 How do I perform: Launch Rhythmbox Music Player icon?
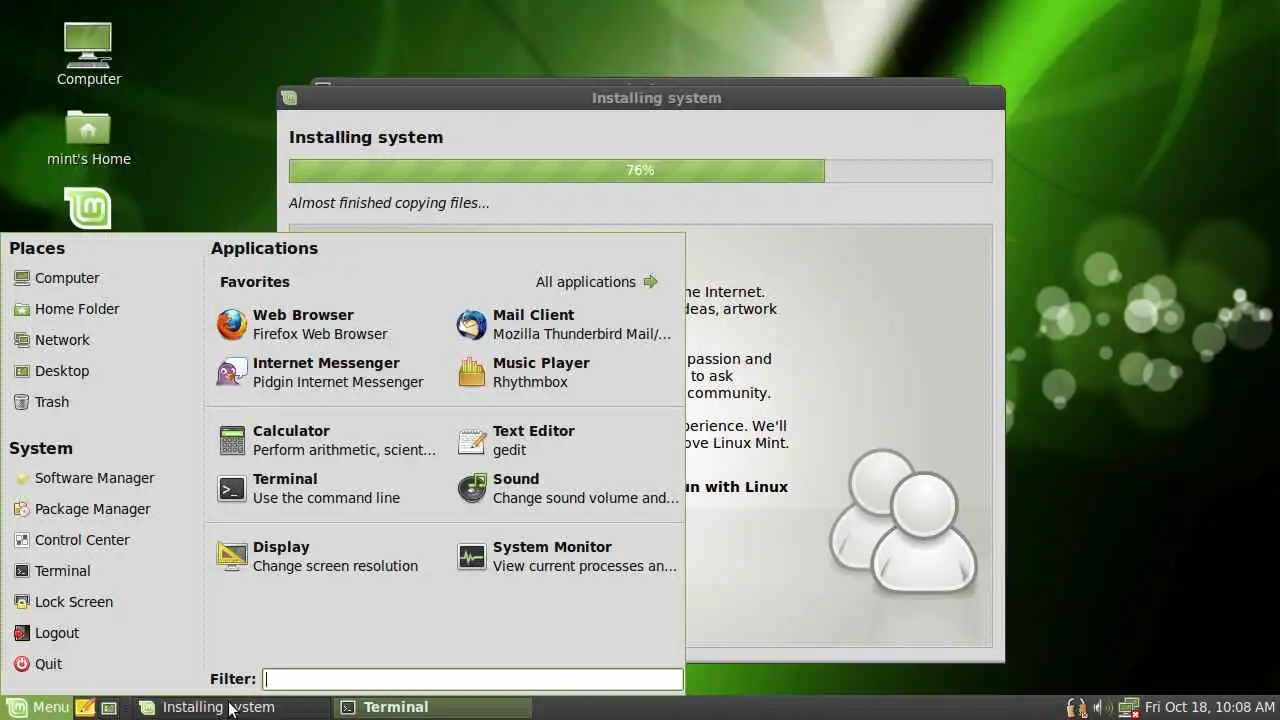pos(472,372)
